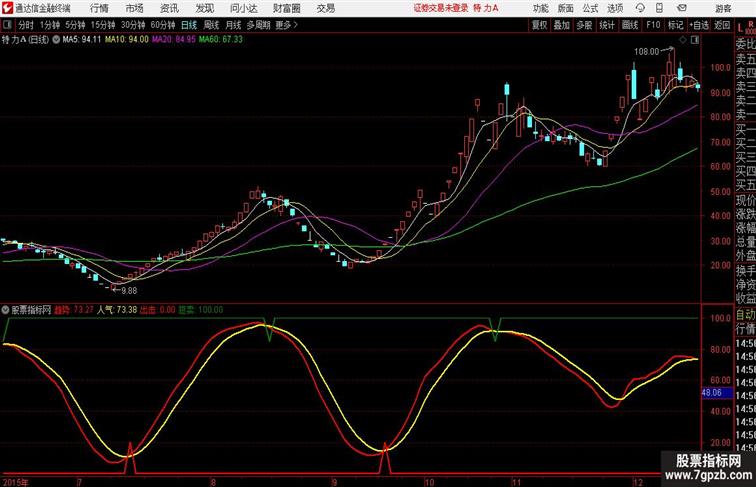Viewport: 756px width, 487px height.
Task: Click the 9.88 low price marker
Action: 129,291
